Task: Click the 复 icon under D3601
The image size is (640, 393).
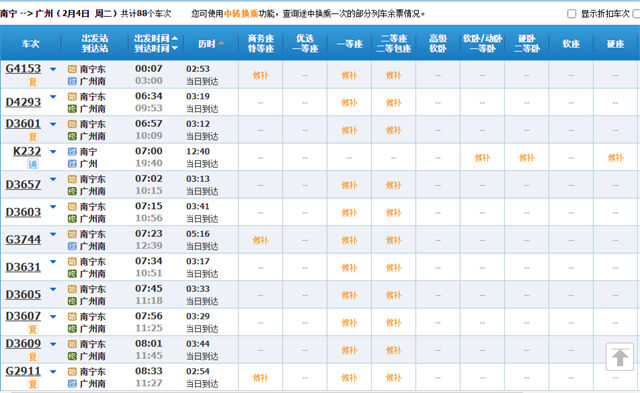Action: click(32, 137)
